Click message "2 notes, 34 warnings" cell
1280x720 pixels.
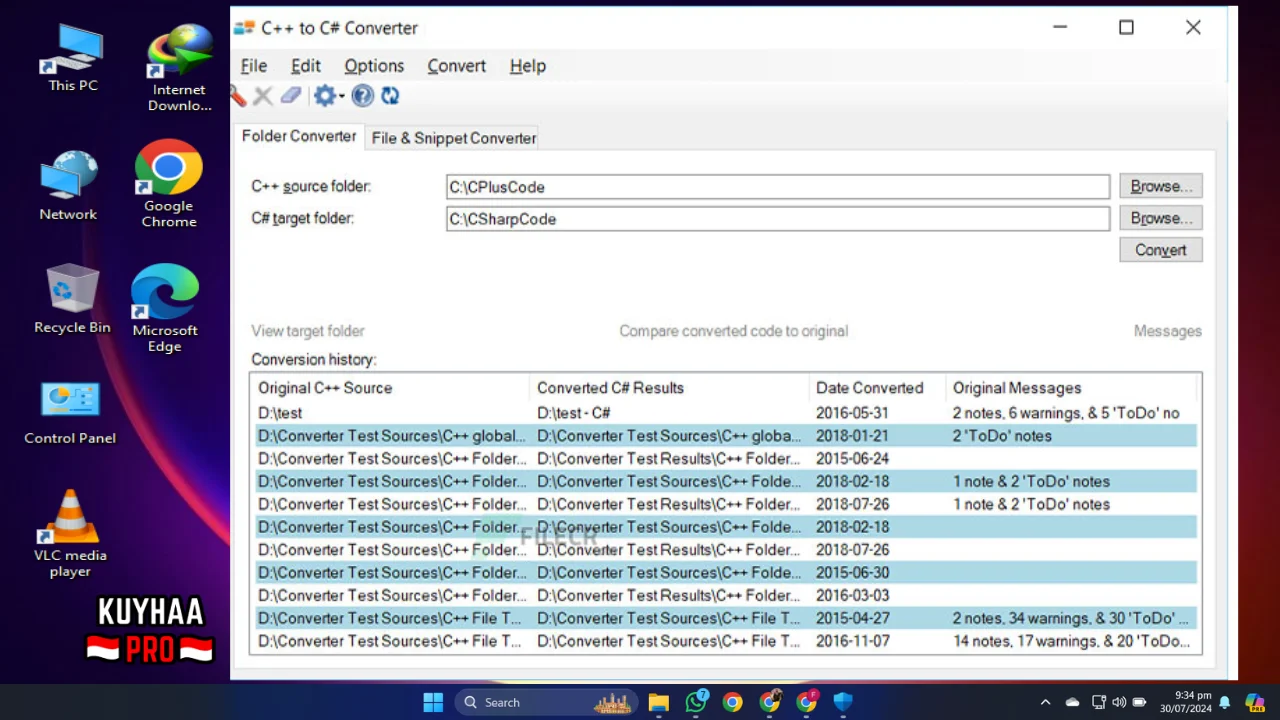coord(1071,618)
